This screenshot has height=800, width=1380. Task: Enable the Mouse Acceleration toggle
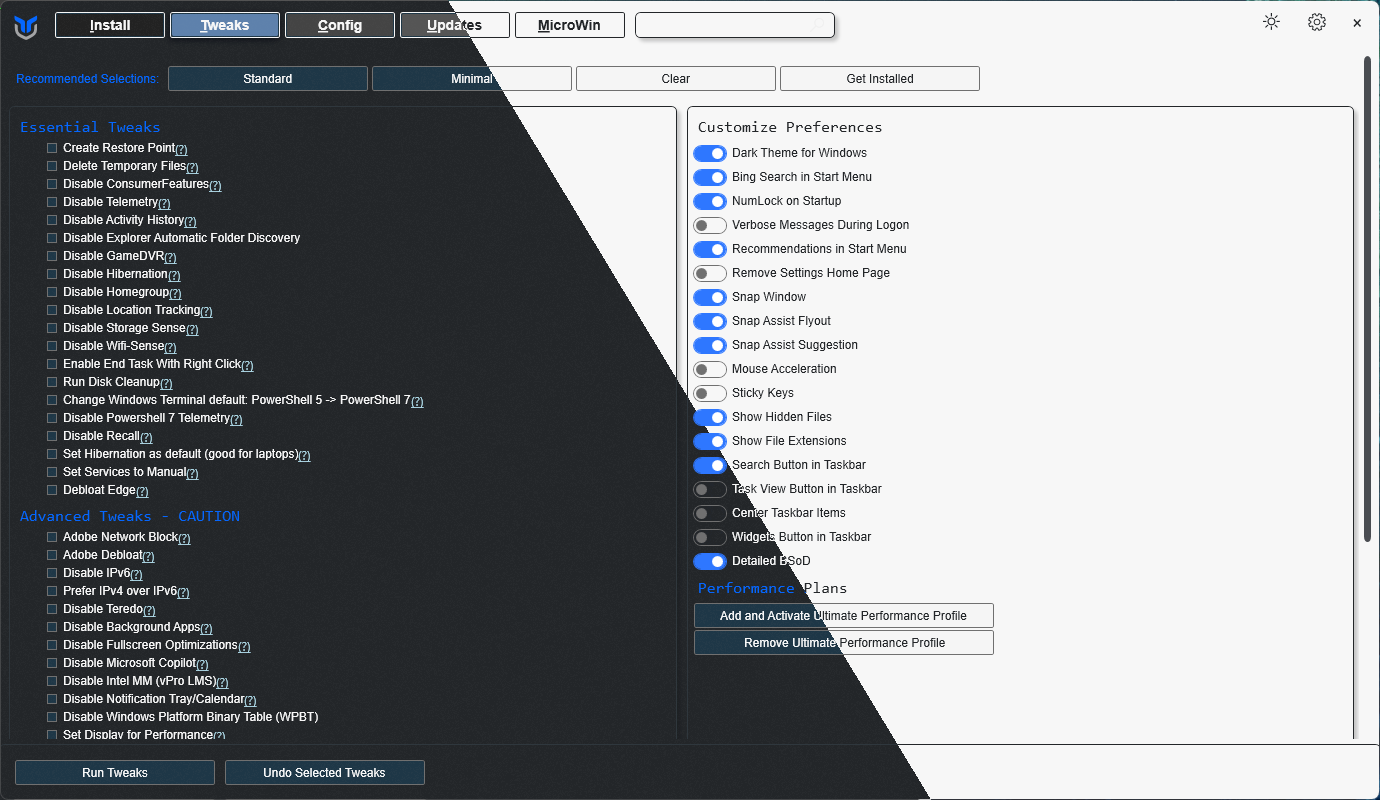(710, 369)
